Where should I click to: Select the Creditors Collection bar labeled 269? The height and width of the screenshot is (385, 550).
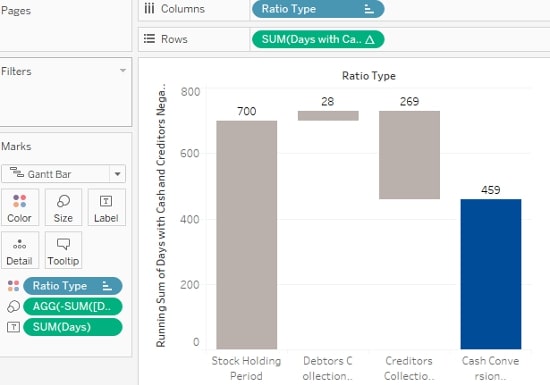[409, 155]
